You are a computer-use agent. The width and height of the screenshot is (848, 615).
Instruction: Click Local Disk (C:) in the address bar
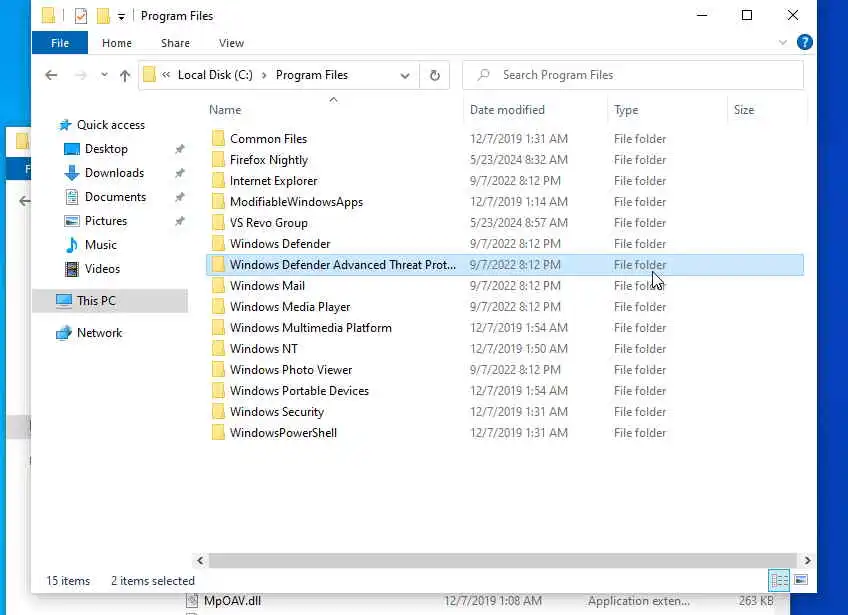[x=215, y=75]
